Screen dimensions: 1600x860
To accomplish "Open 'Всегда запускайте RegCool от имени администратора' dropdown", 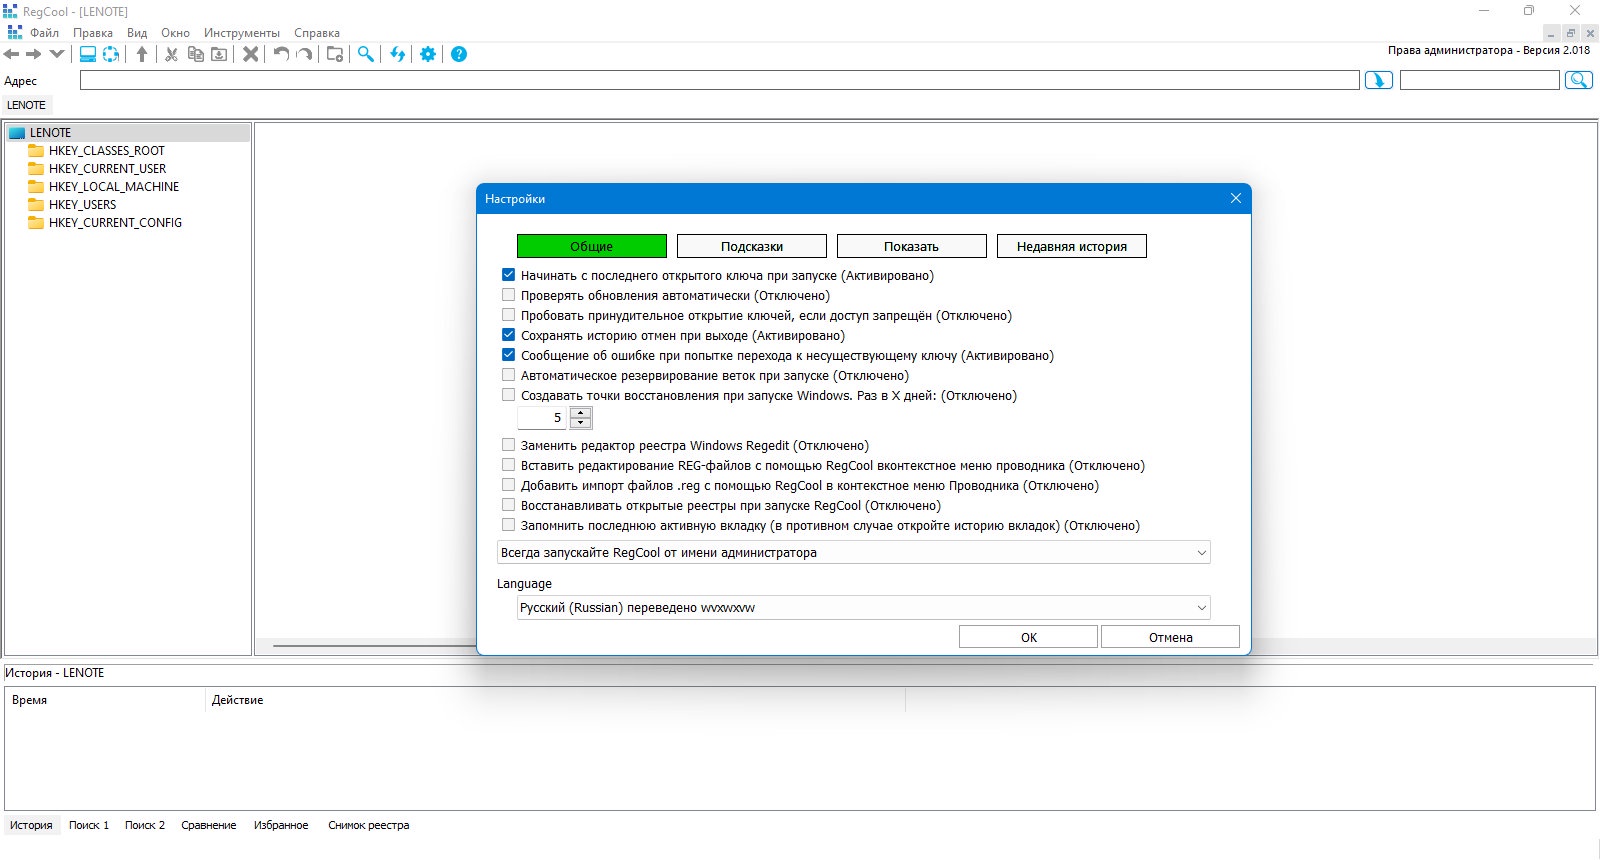I will (x=854, y=552).
